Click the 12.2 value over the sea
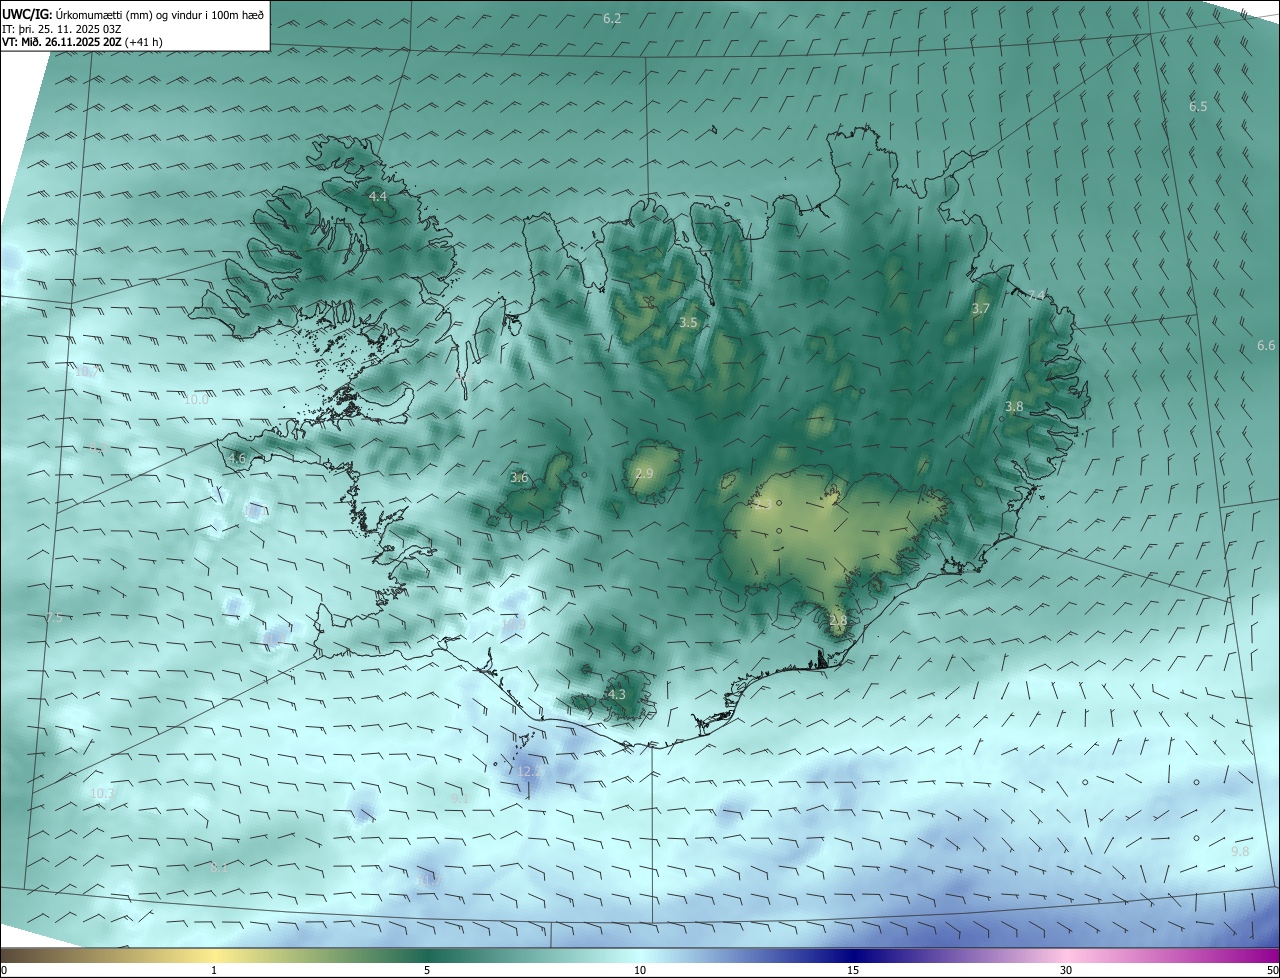 click(530, 771)
